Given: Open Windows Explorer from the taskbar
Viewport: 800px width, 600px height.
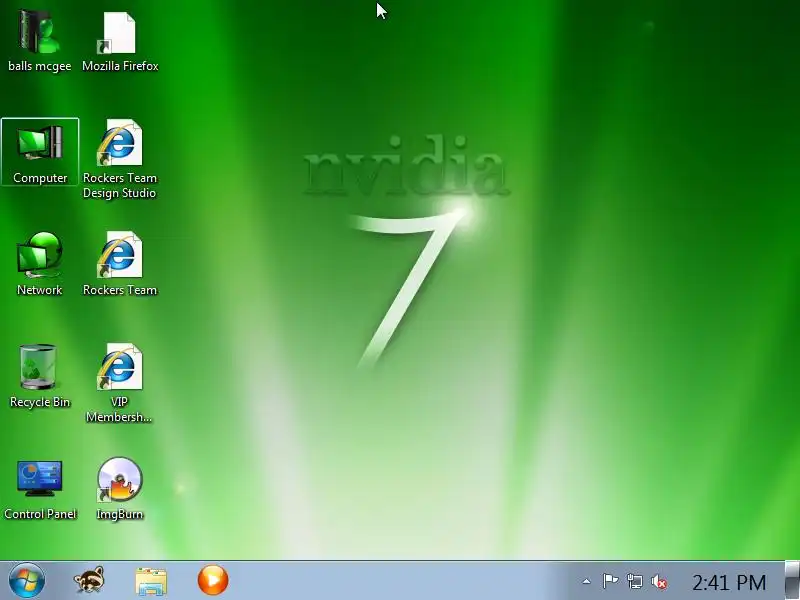Looking at the screenshot, I should tap(151, 581).
